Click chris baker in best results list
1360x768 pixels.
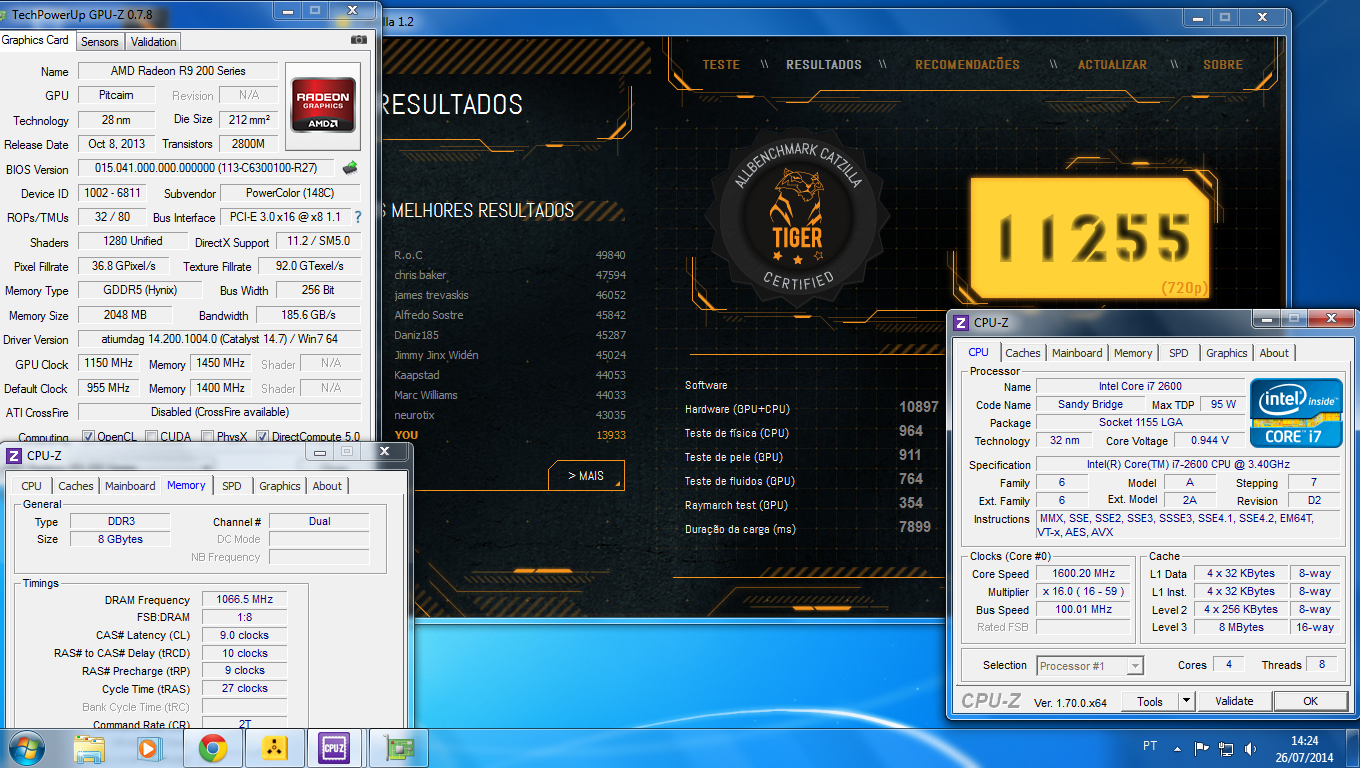pyautogui.click(x=510, y=275)
